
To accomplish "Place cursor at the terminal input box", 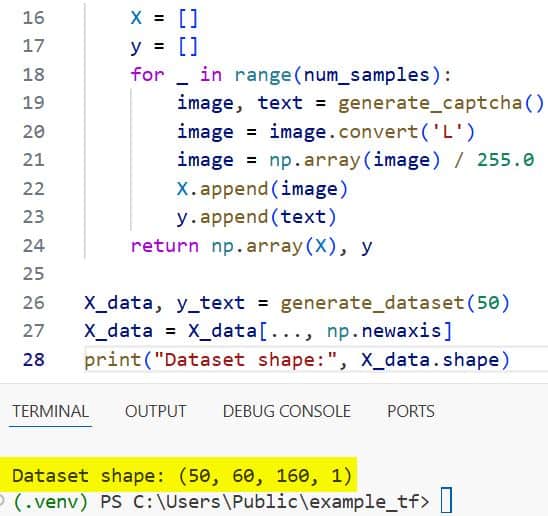I will point(446,500).
